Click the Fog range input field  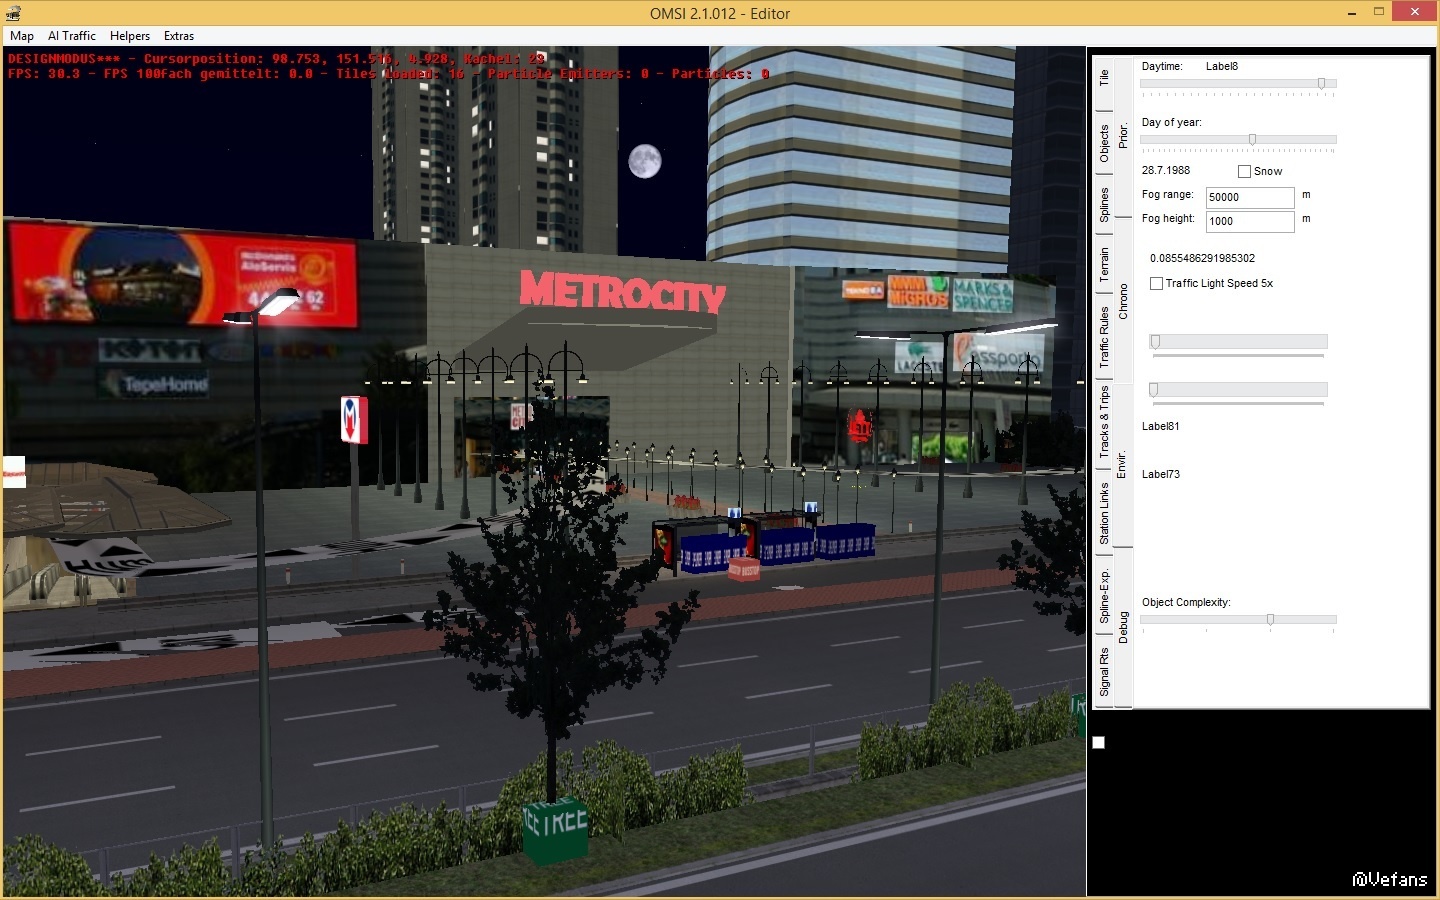pos(1249,197)
